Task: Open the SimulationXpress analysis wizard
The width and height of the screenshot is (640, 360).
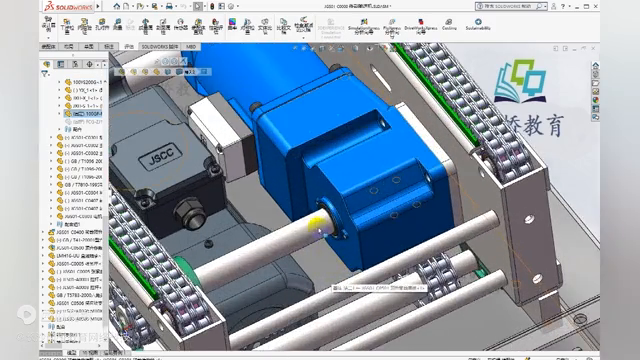Action: click(x=364, y=25)
